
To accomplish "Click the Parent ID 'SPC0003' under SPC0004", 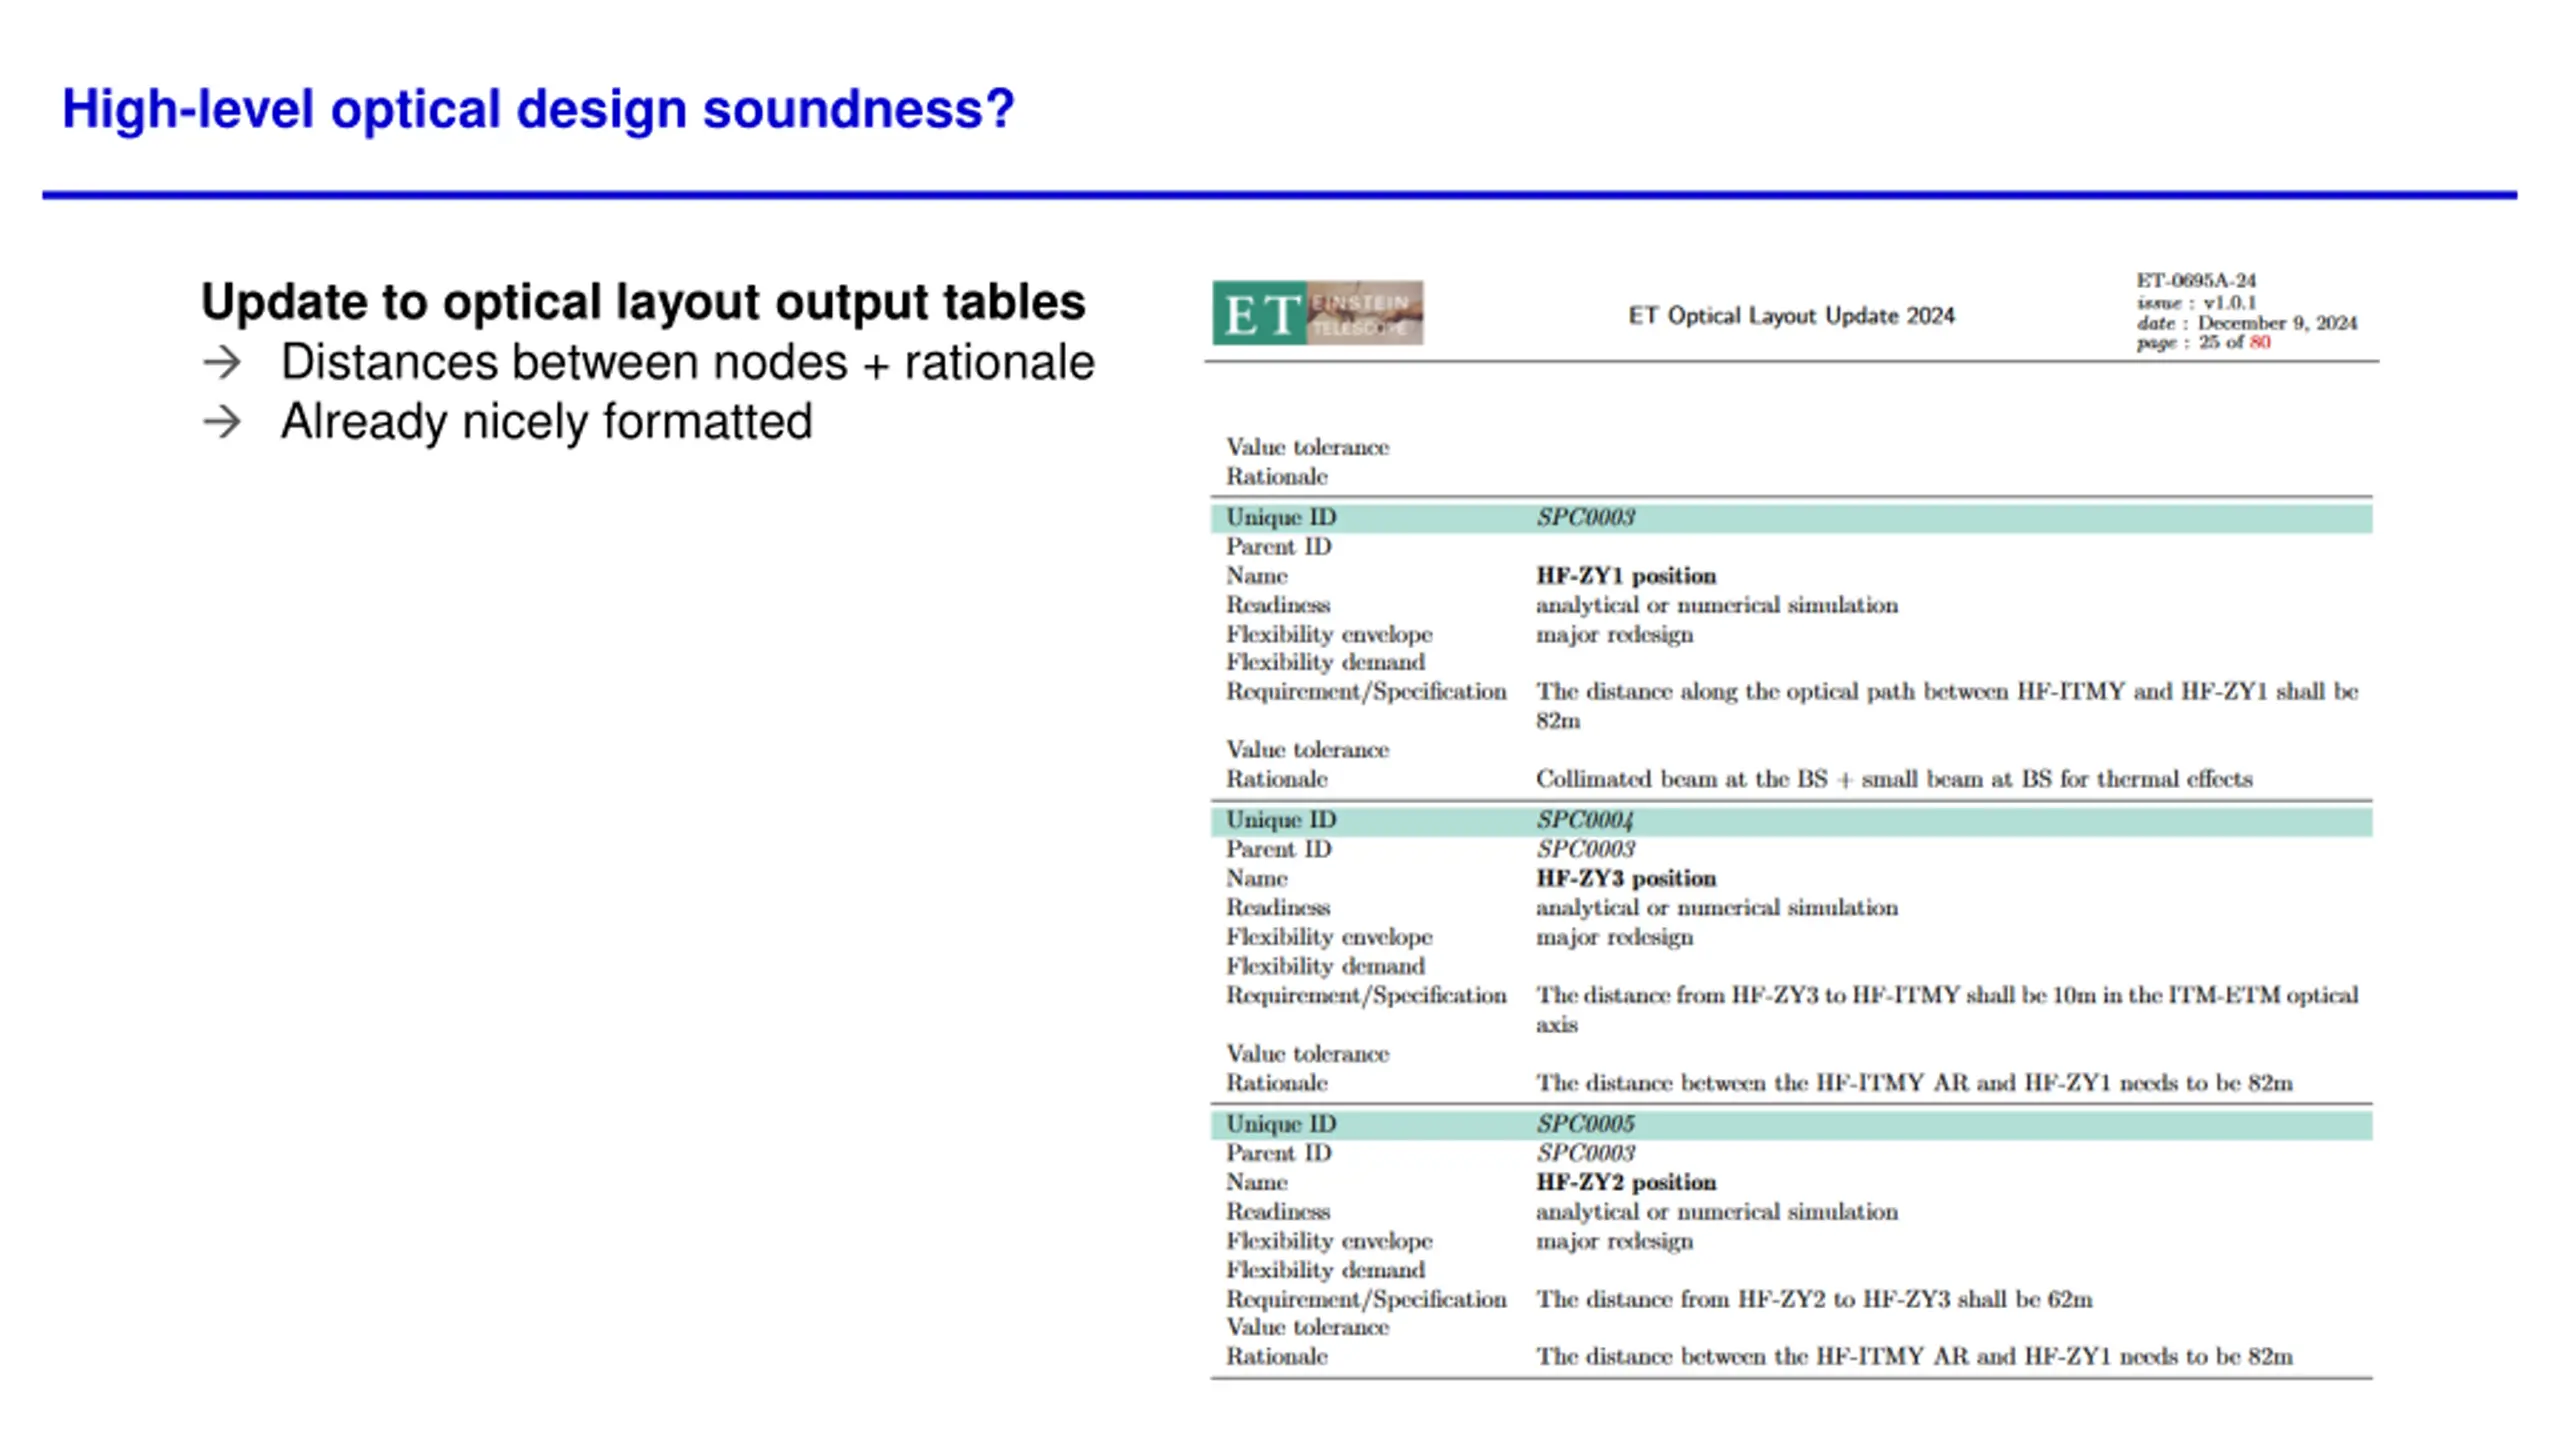I will (x=1585, y=849).
